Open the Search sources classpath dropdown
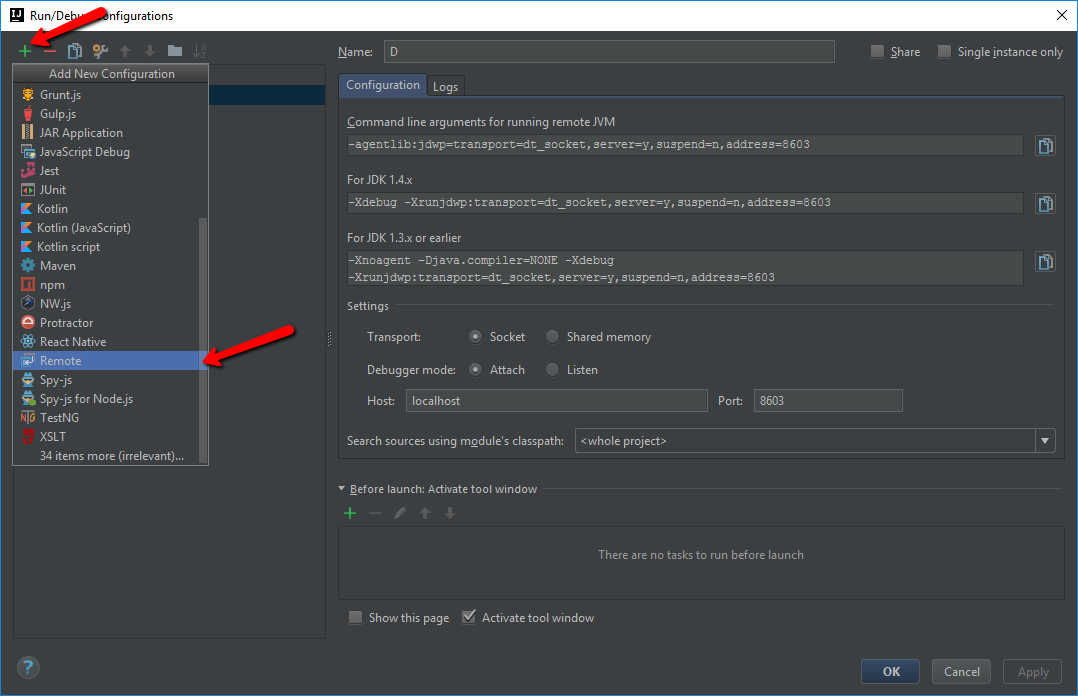 point(1044,440)
